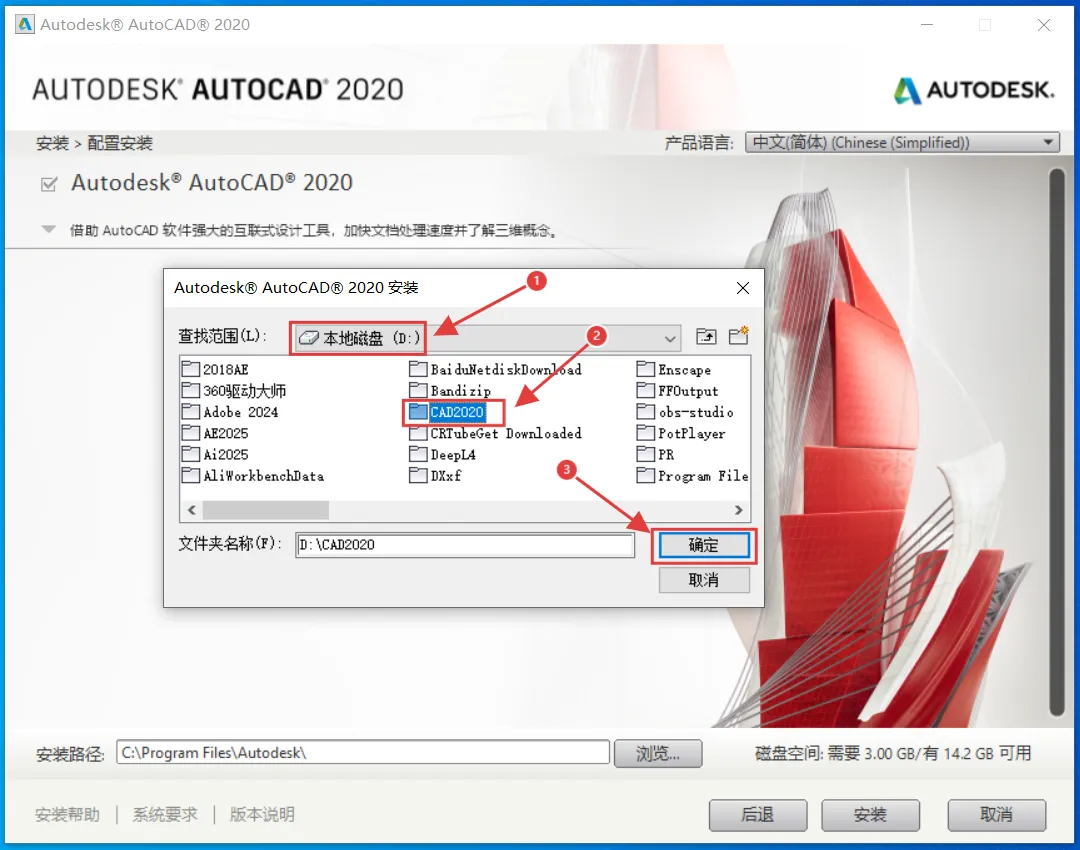This screenshot has height=850, width=1080.
Task: Click the folder list left scroll arrow
Action: 191,510
